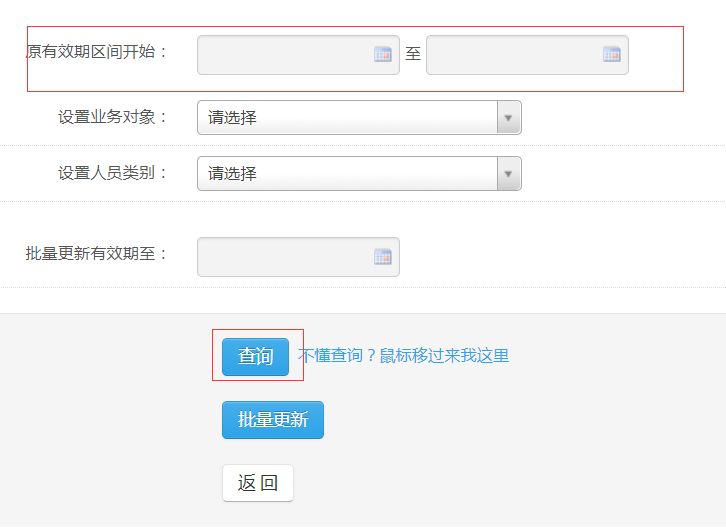Select the 设置人员类别 请选择 combo box
The height and width of the screenshot is (529, 726).
[359, 174]
